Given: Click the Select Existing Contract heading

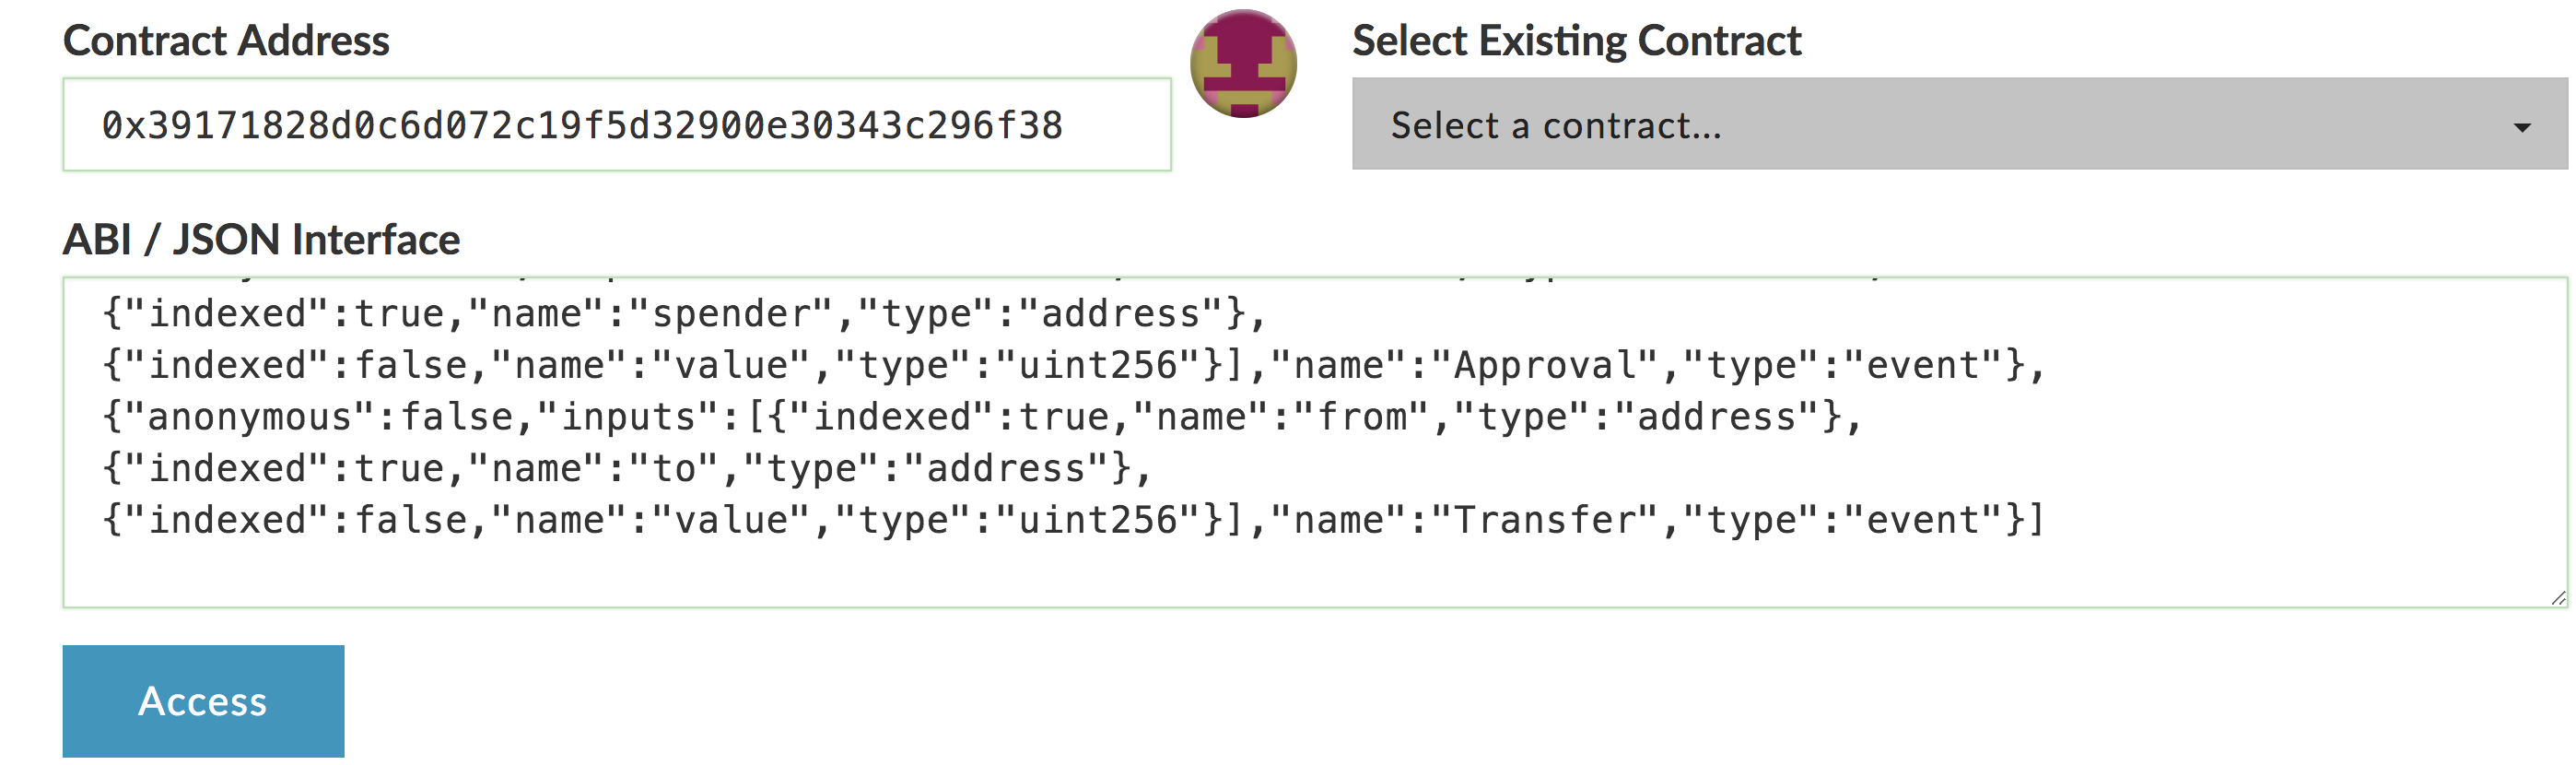Looking at the screenshot, I should coord(1576,41).
